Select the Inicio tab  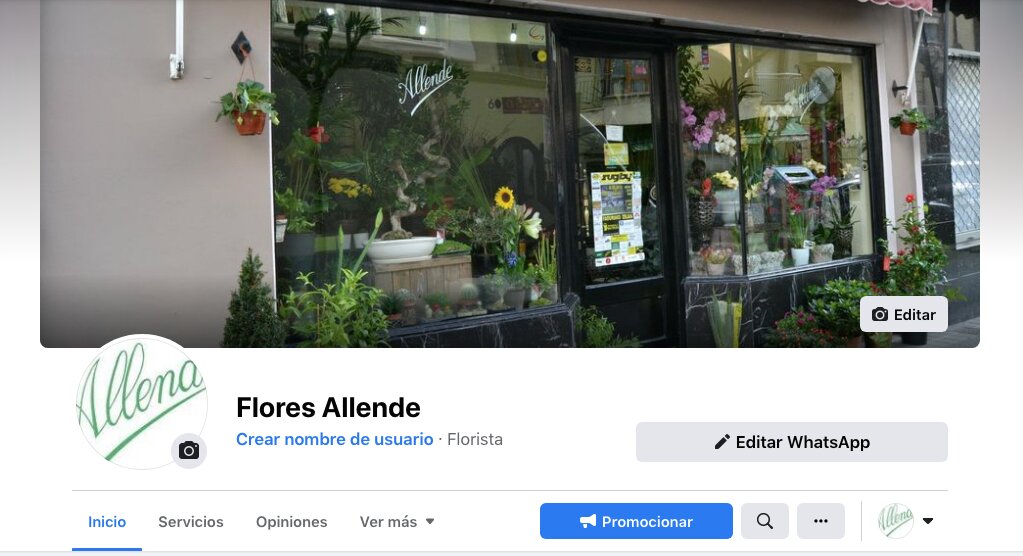pos(107,521)
